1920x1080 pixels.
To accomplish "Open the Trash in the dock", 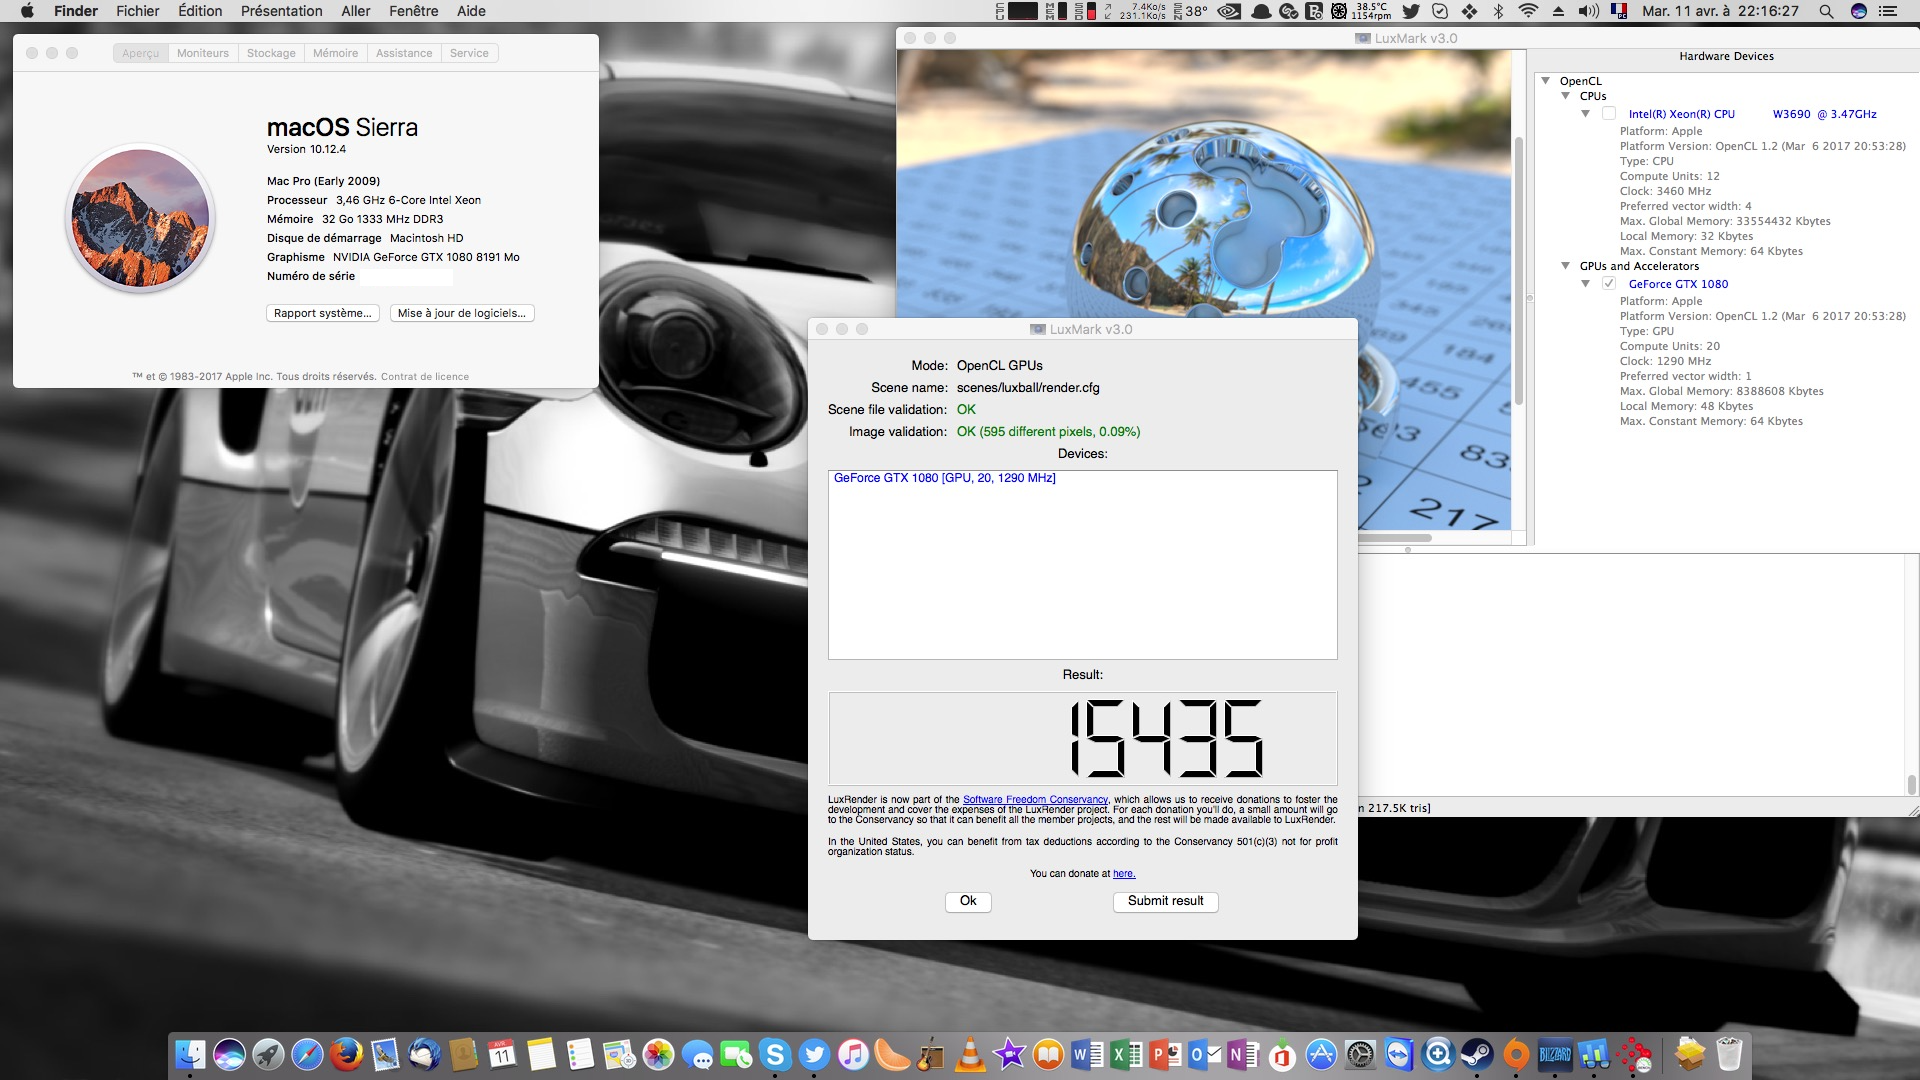I will (x=1729, y=1054).
